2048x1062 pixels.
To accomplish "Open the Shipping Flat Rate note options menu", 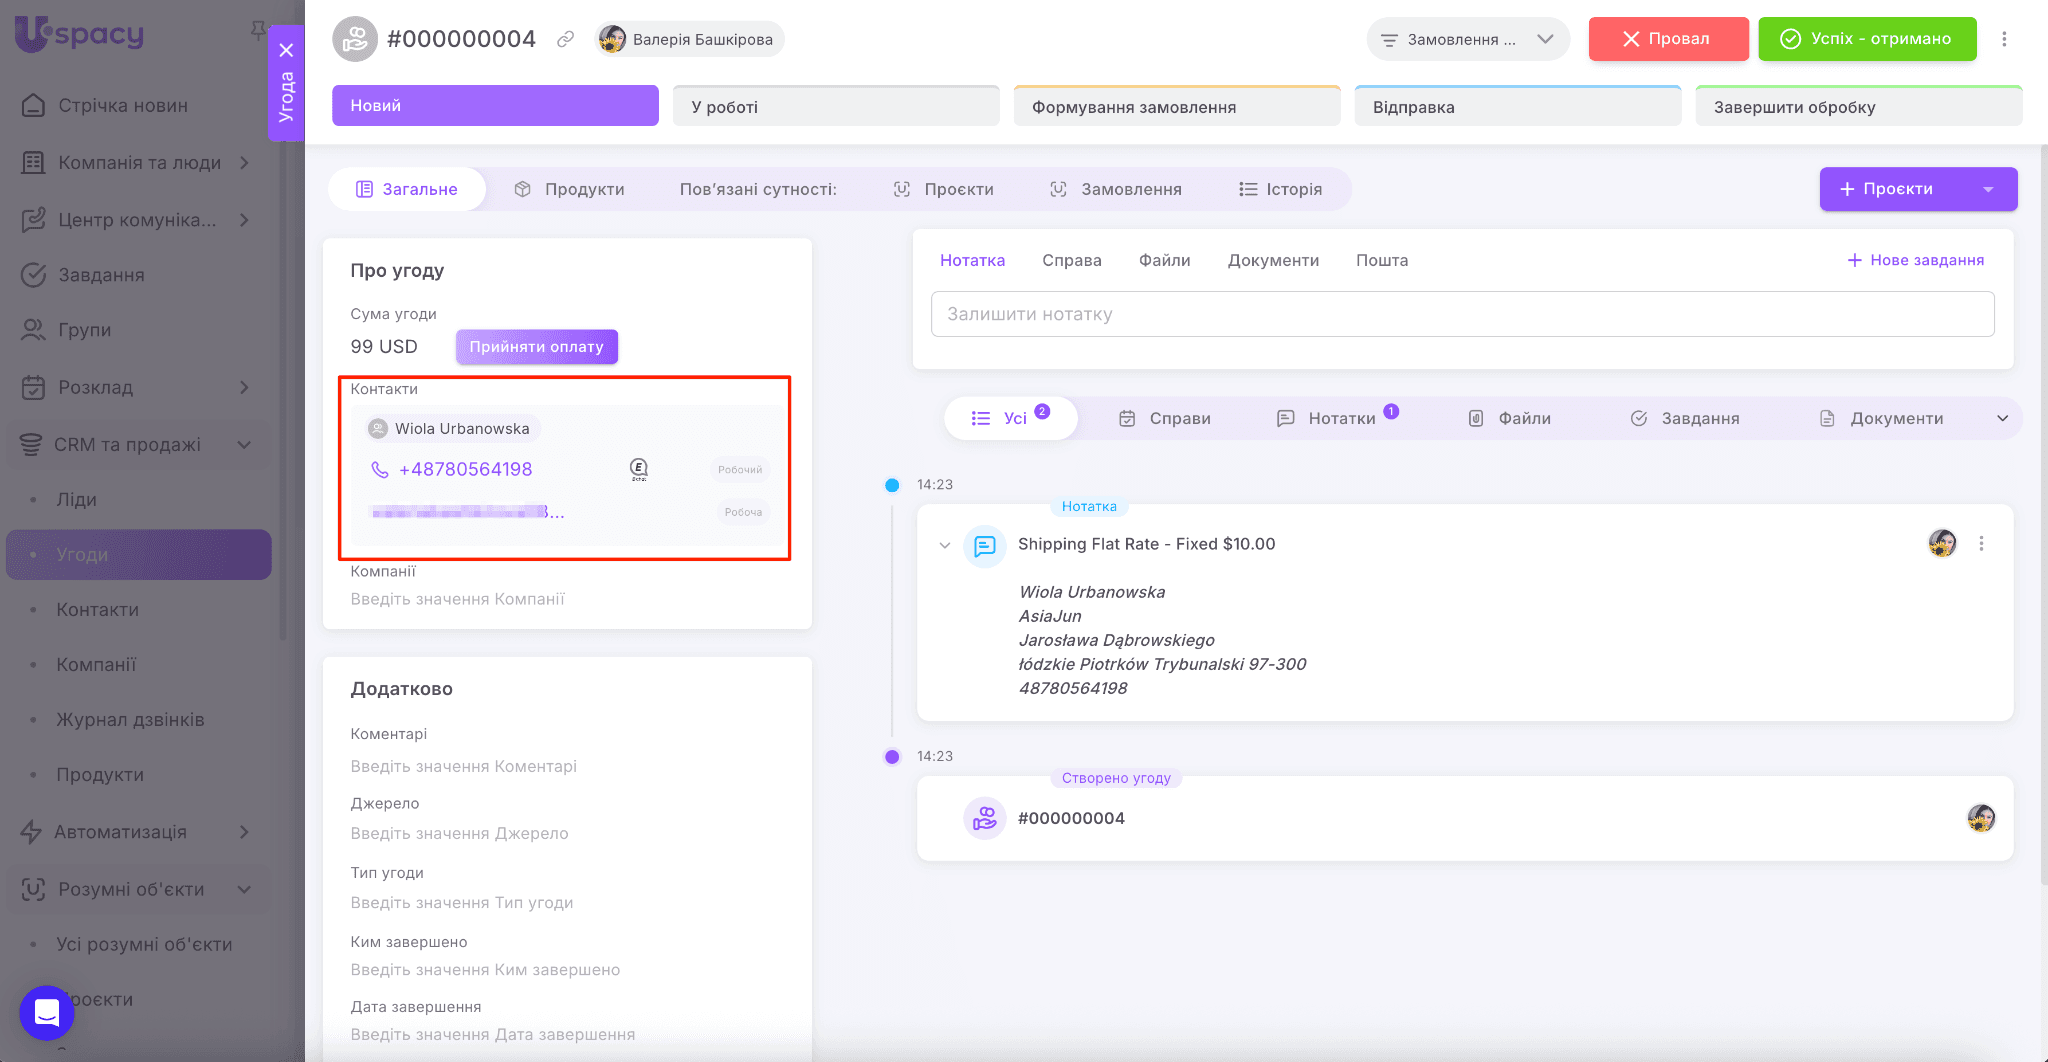I will tap(1981, 544).
